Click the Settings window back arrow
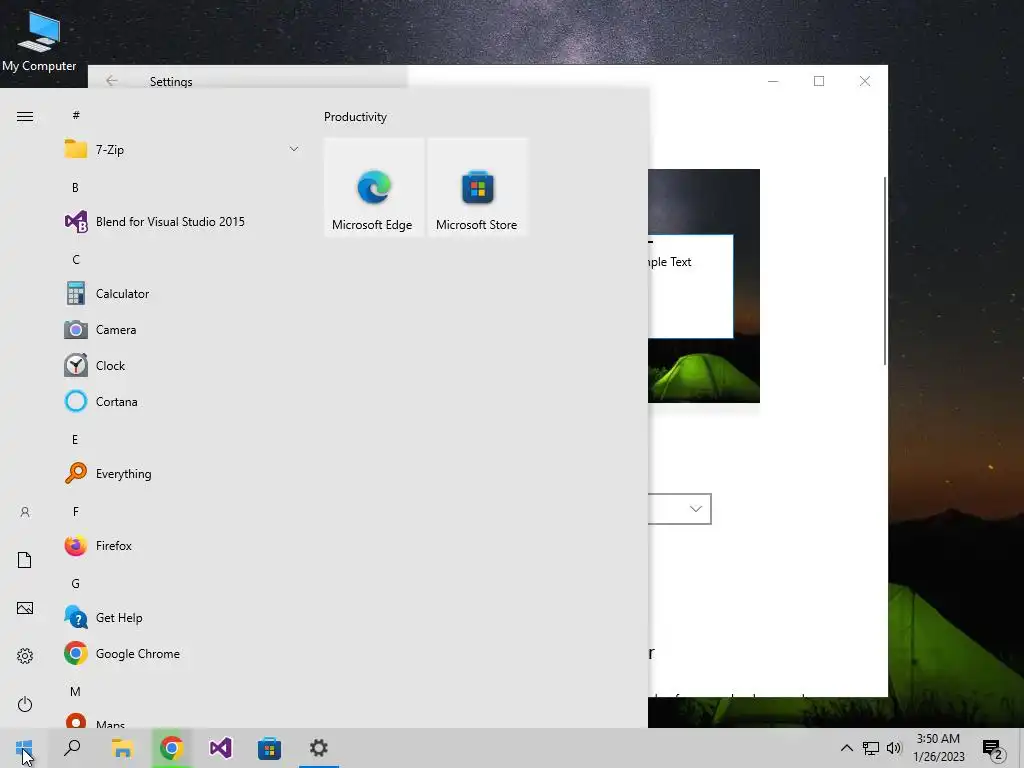1024x768 pixels. point(112,81)
